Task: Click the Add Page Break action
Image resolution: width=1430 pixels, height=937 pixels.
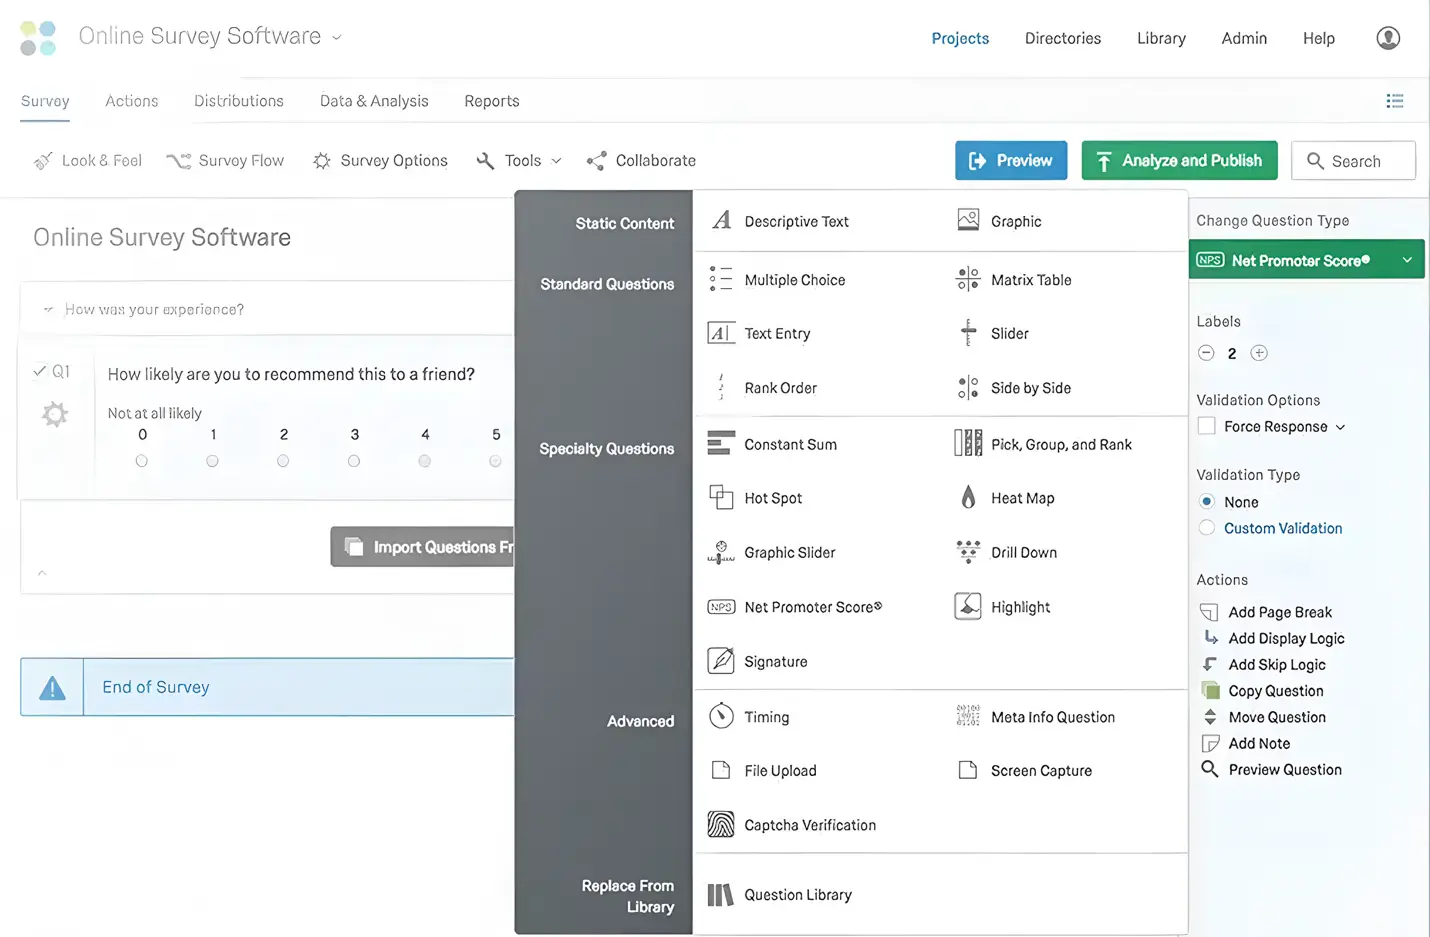Action: pos(1280,611)
